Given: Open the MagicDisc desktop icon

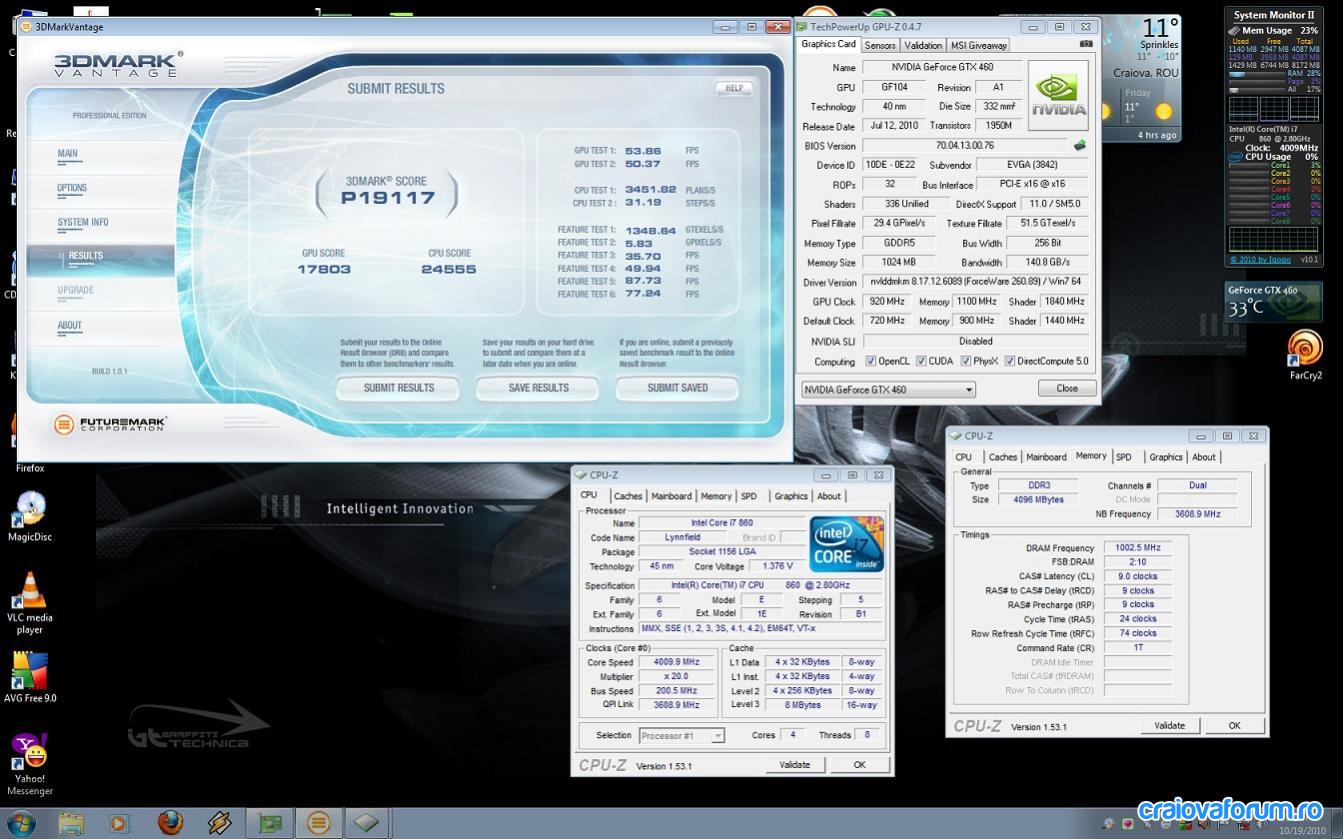Looking at the screenshot, I should 30,517.
